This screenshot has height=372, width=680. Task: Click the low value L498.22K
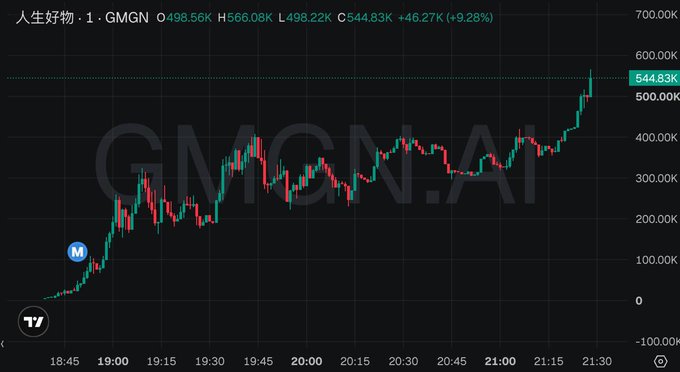coord(305,18)
